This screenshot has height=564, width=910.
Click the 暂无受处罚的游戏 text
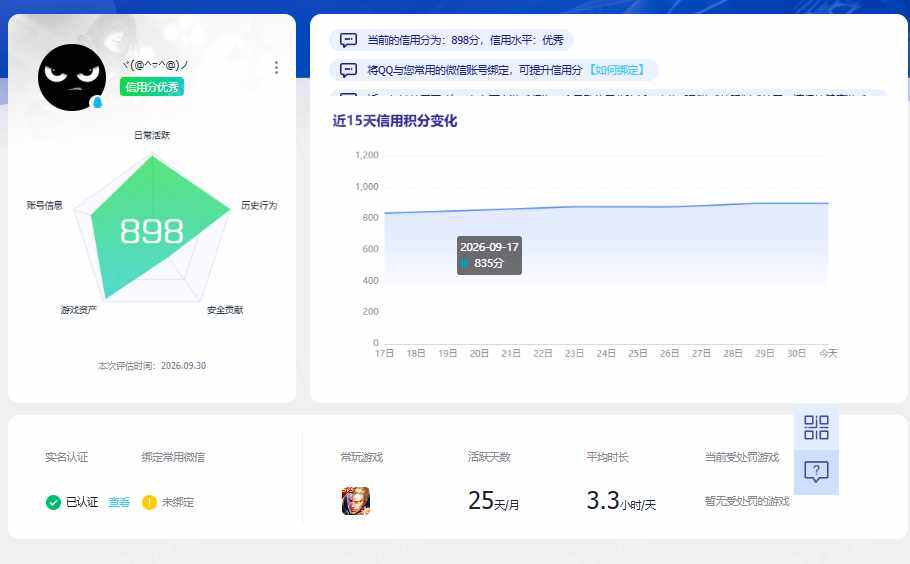(748, 501)
